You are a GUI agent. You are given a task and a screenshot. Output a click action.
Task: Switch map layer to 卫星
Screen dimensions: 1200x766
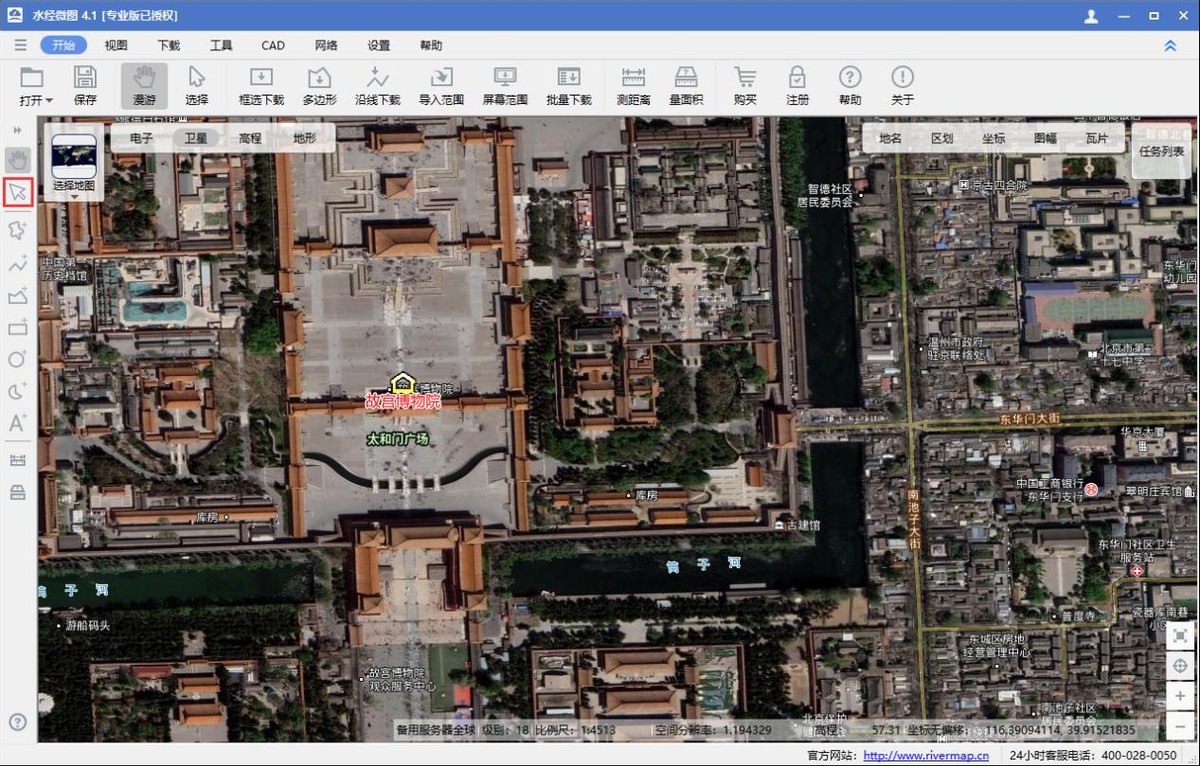[196, 138]
